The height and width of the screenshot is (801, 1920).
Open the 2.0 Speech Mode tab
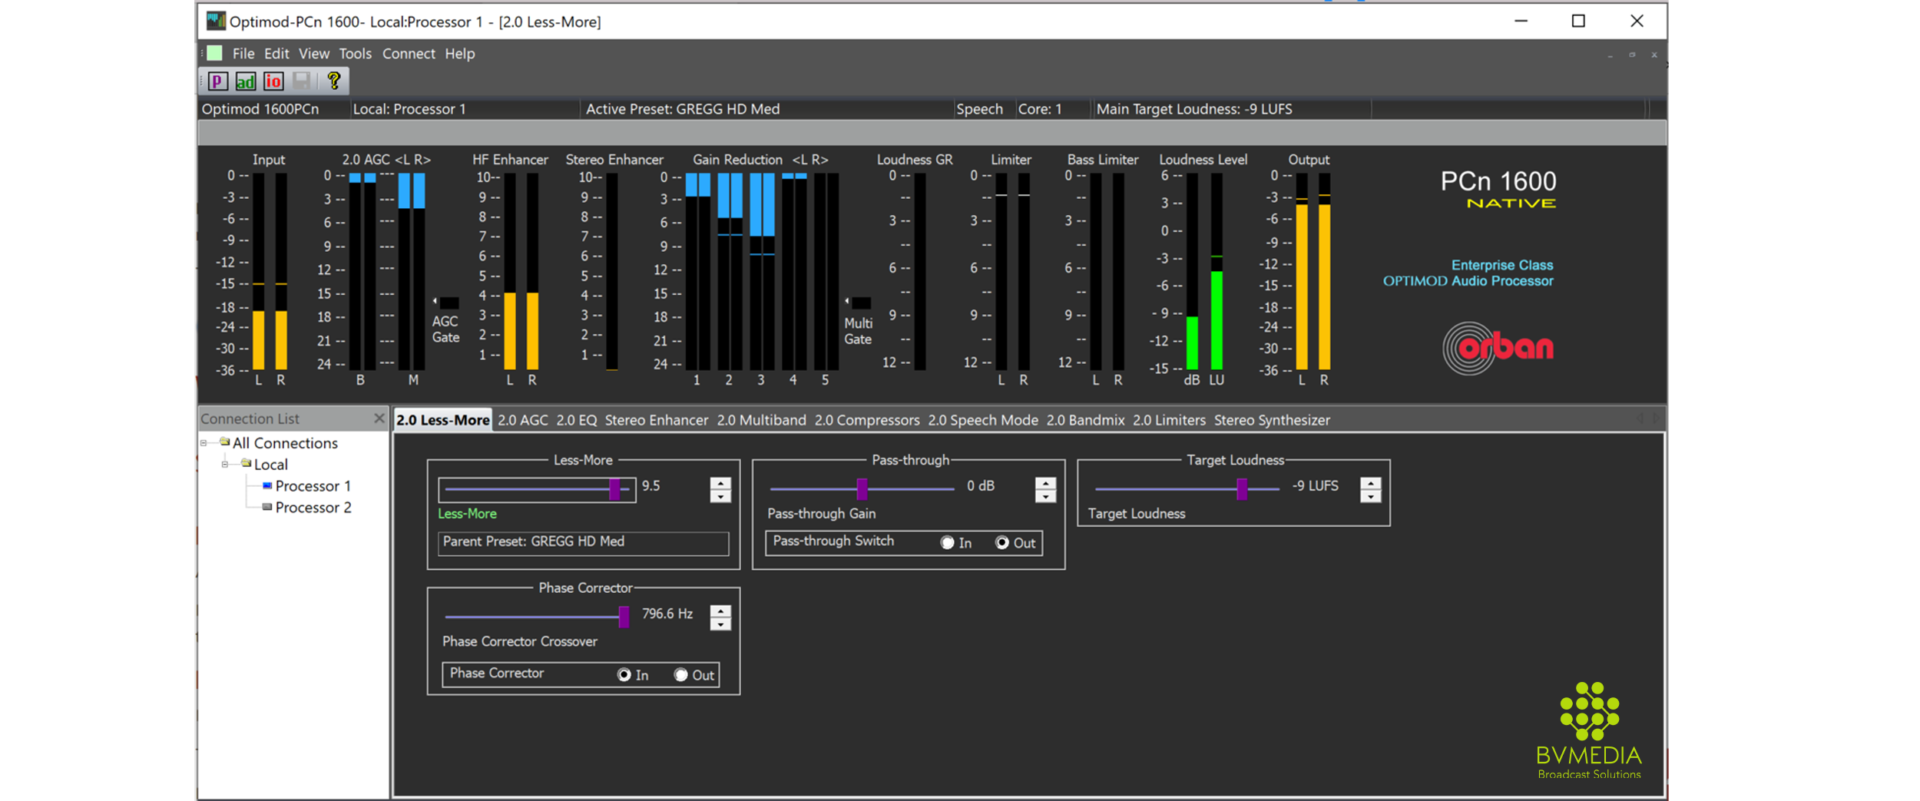tap(983, 420)
